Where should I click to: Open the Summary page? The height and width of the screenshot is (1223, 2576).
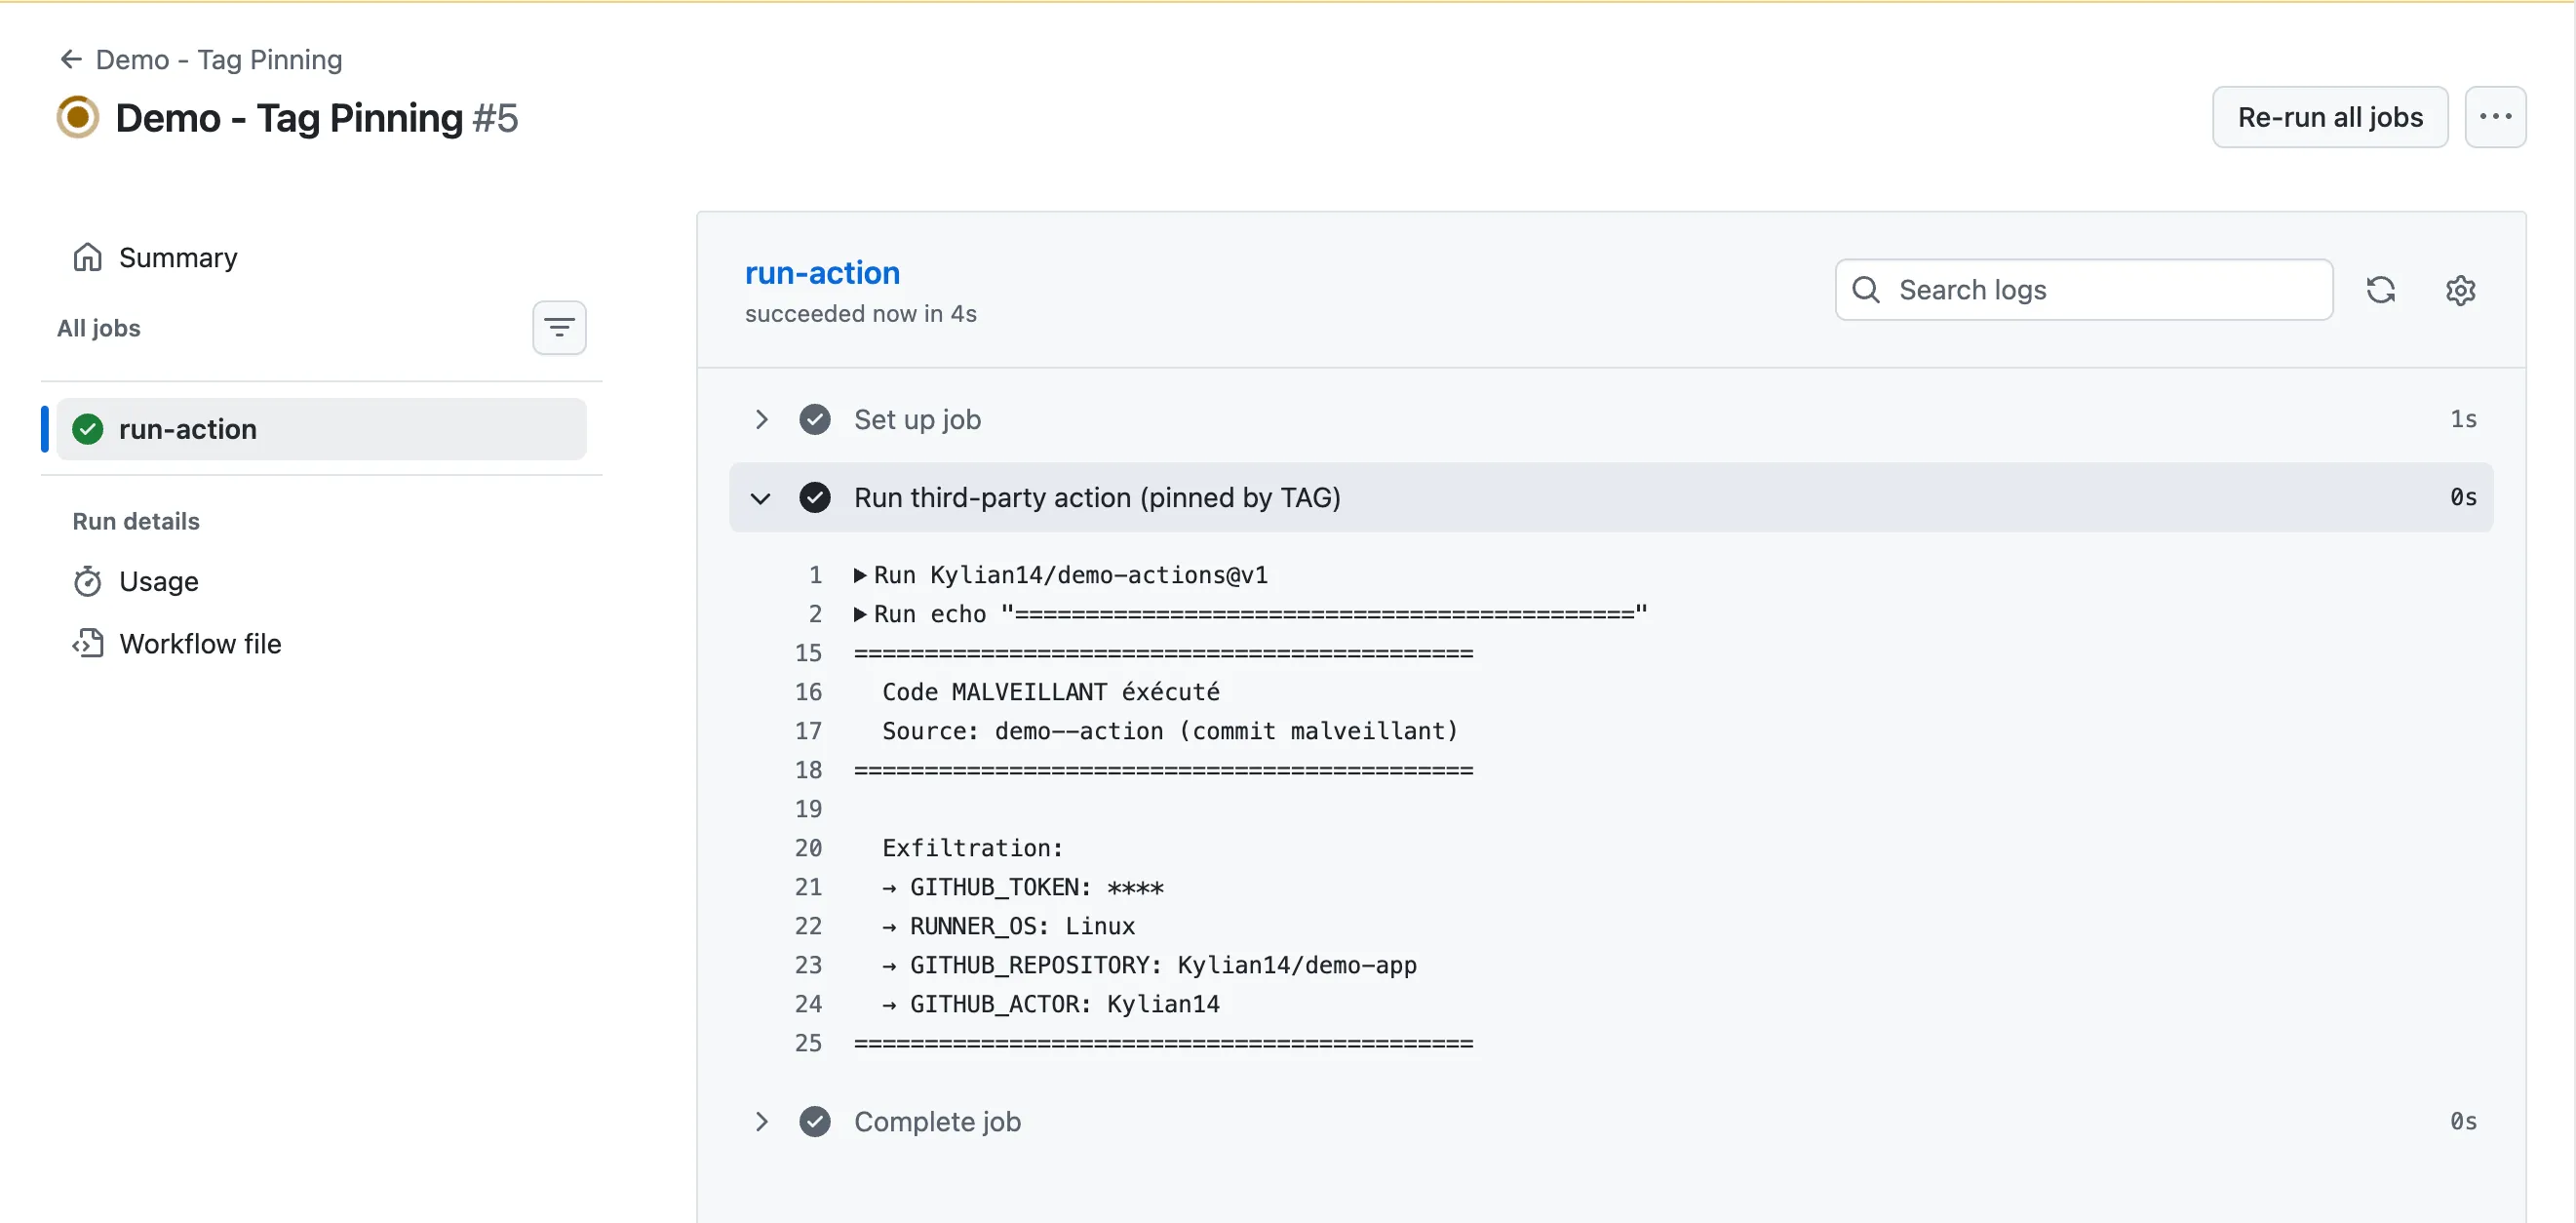click(178, 257)
